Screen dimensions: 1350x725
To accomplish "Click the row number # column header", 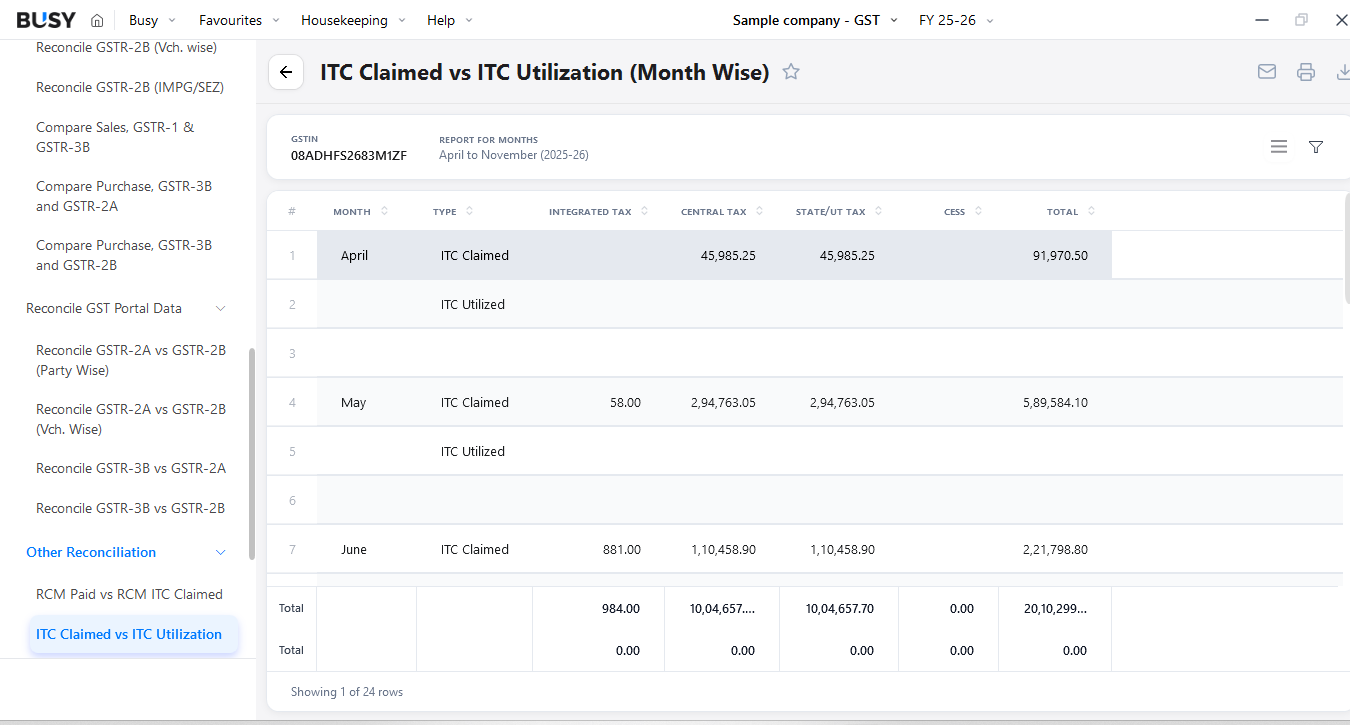I will pos(292,211).
